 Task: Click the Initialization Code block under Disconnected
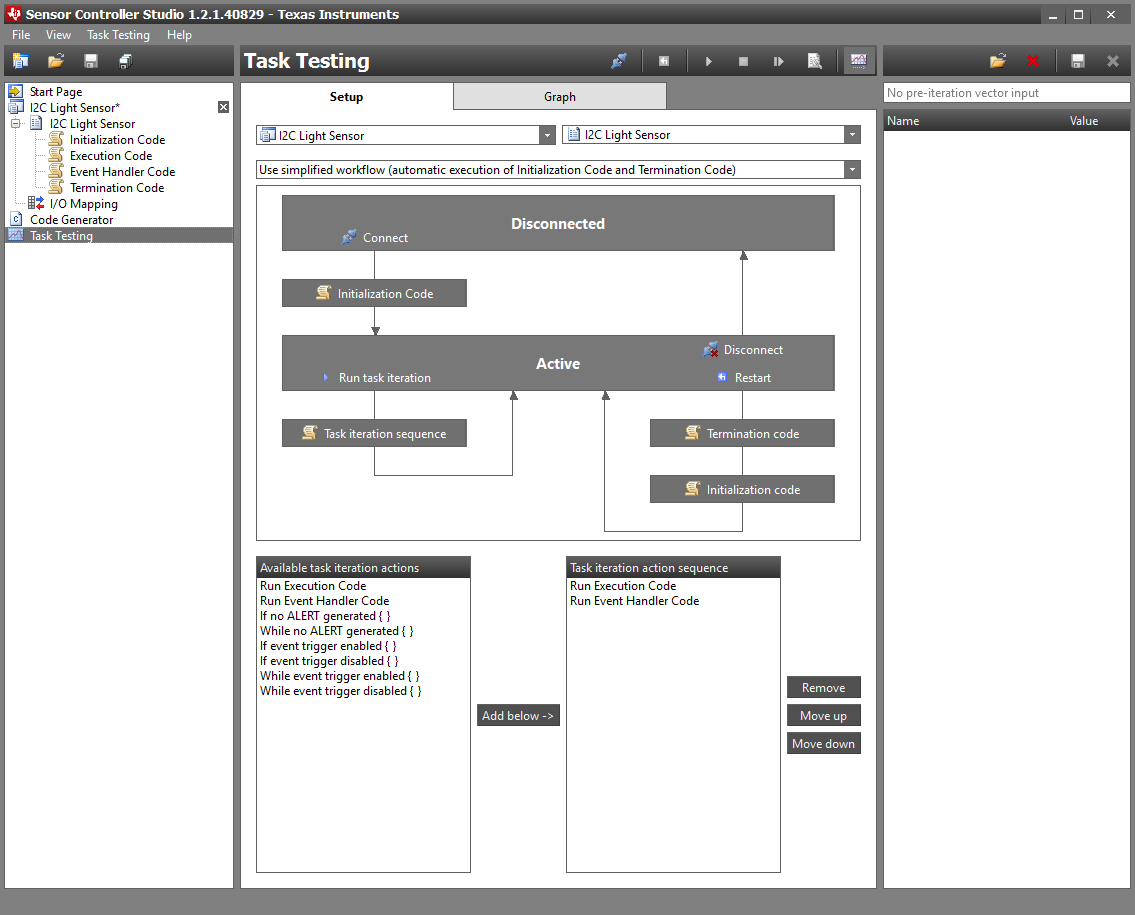[x=374, y=293]
